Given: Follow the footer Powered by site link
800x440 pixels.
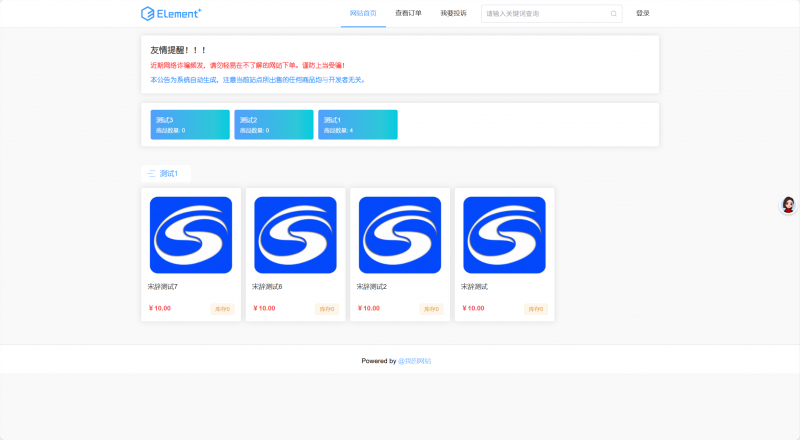Looking at the screenshot, I should [415, 361].
